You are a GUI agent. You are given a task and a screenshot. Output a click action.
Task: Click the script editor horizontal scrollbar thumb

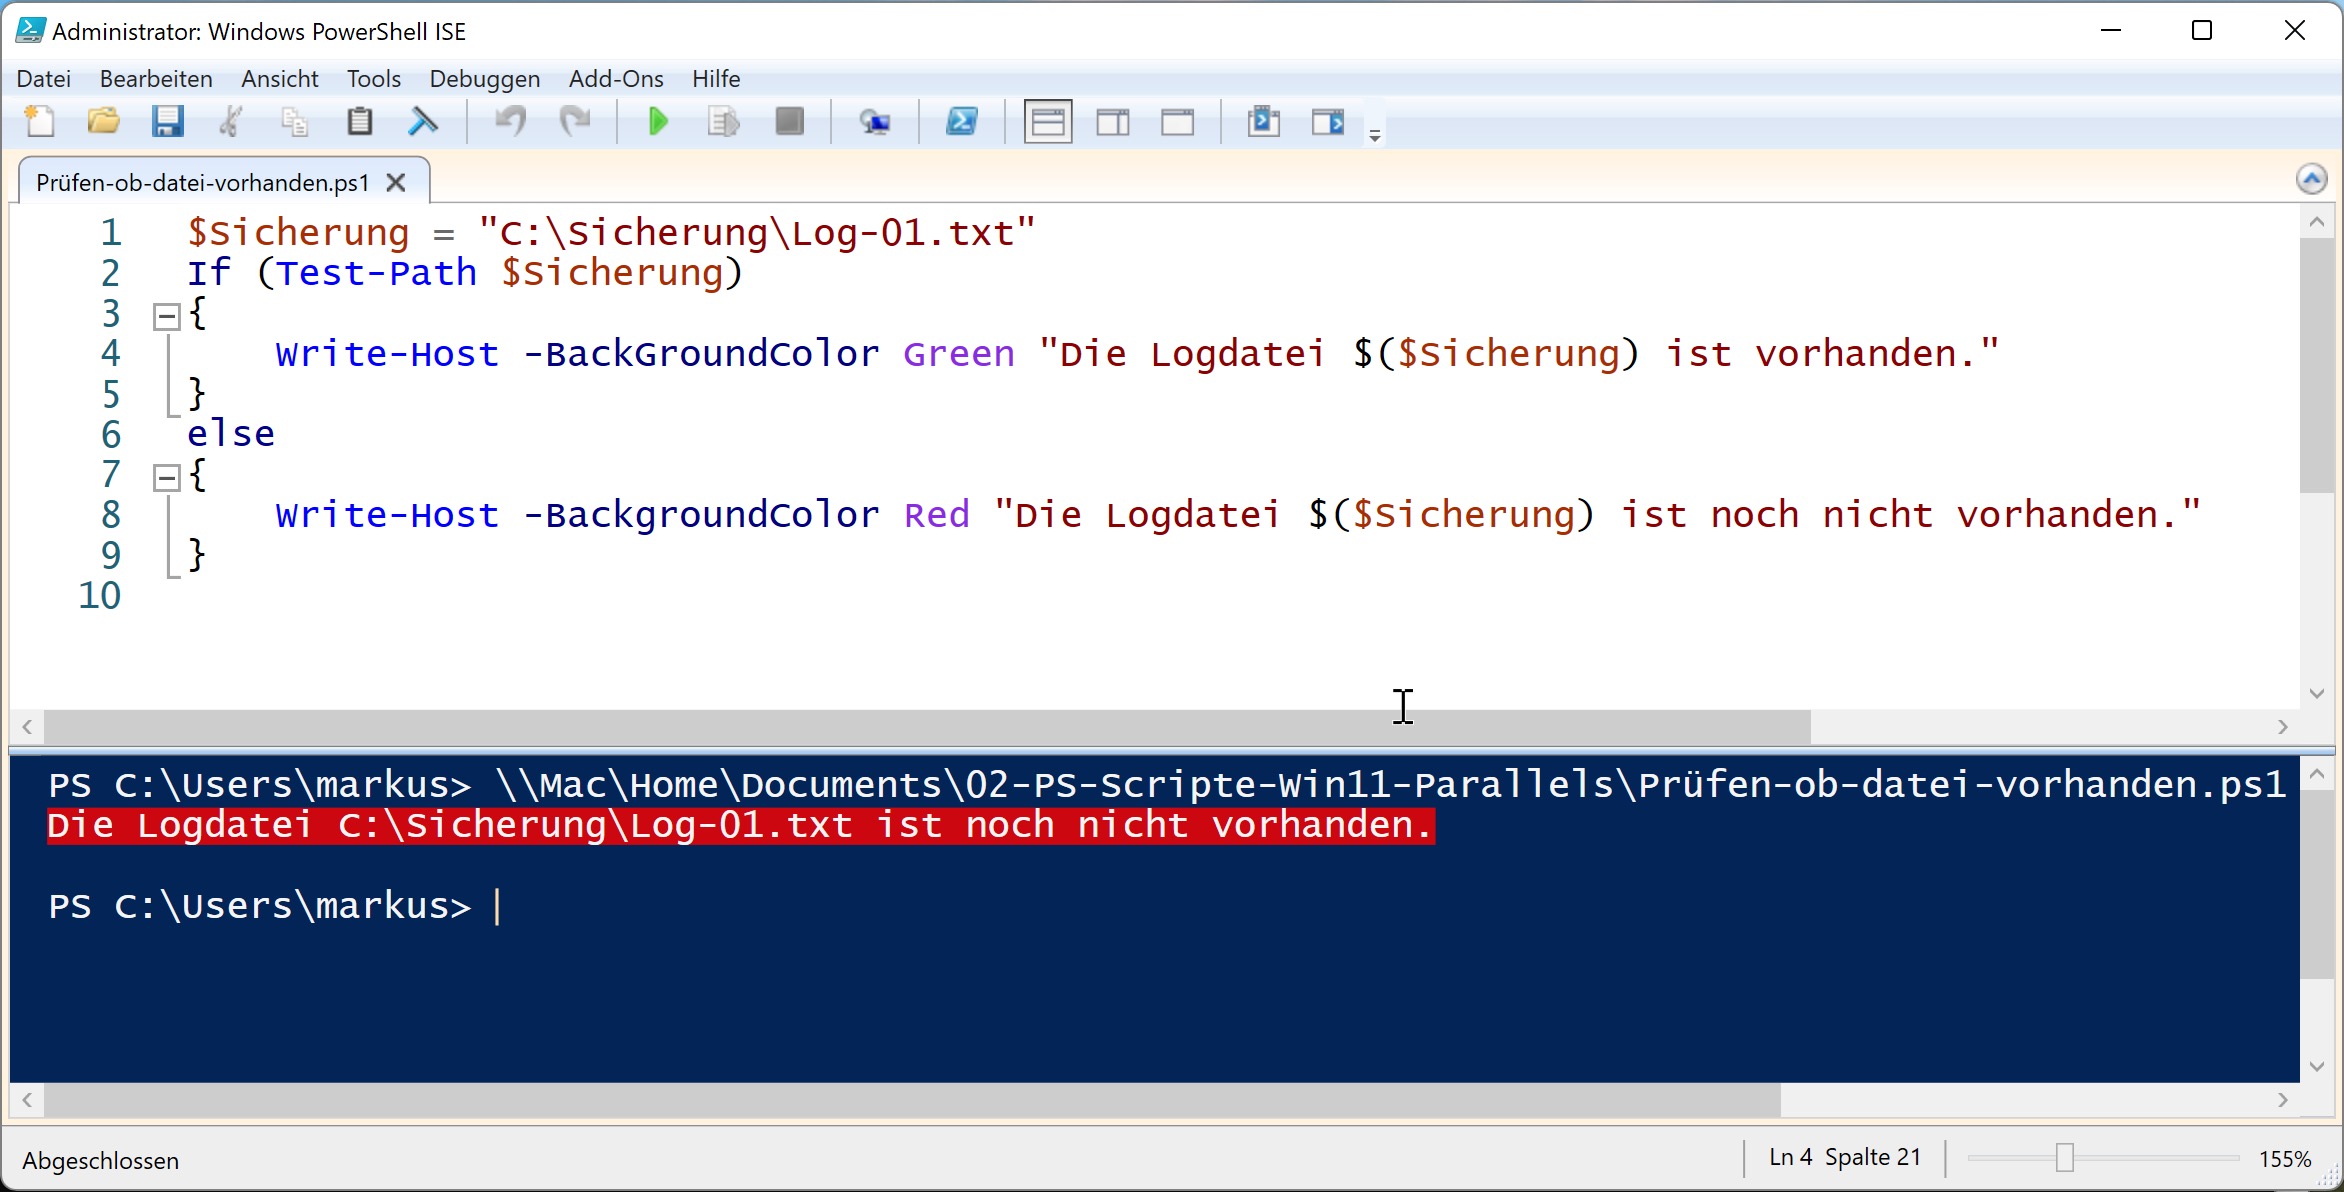[x=927, y=727]
